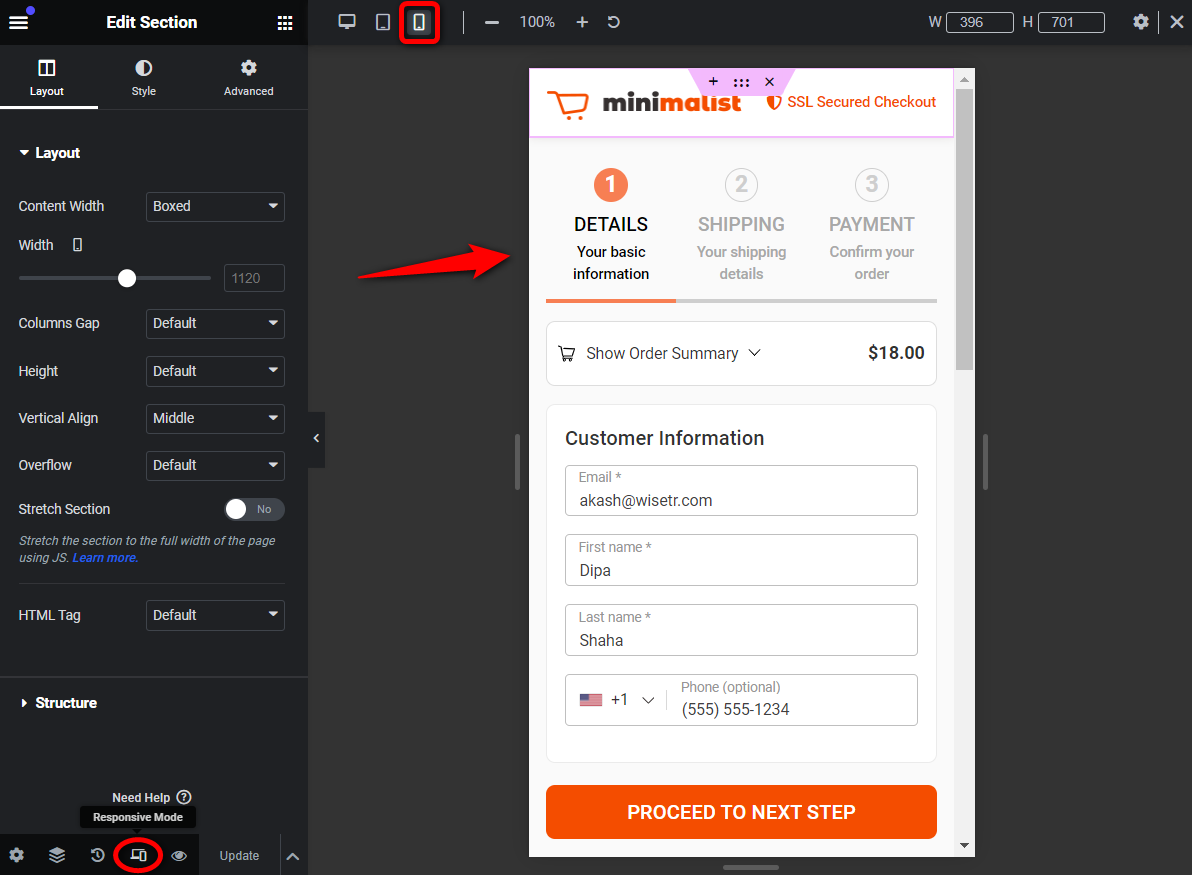This screenshot has height=875, width=1192.
Task: Switch to the Style tab
Action: pos(144,78)
